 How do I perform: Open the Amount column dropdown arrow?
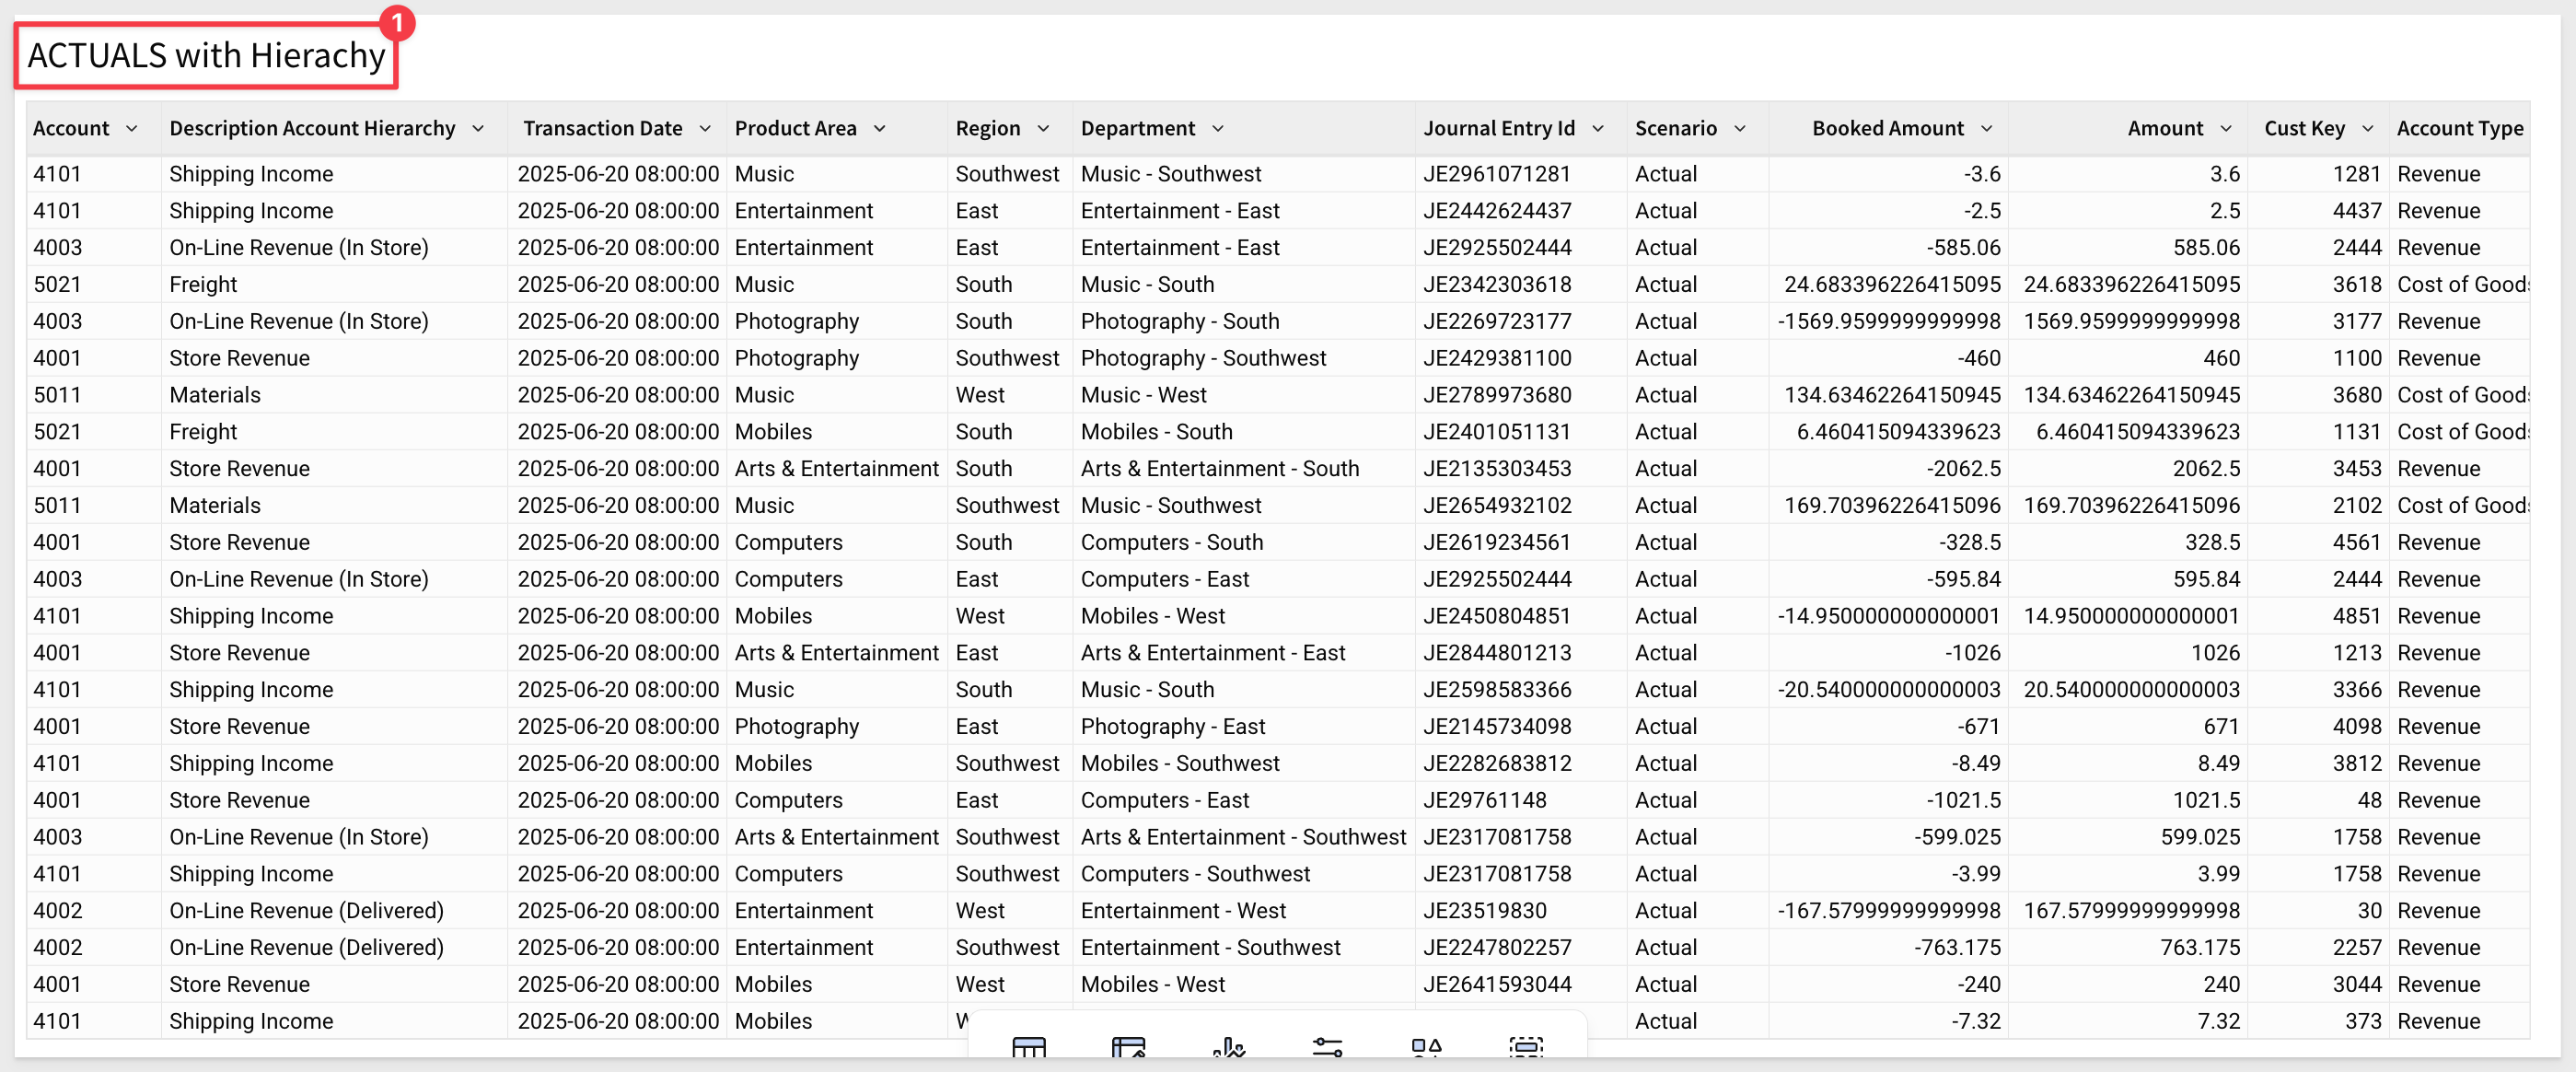pos(2226,128)
